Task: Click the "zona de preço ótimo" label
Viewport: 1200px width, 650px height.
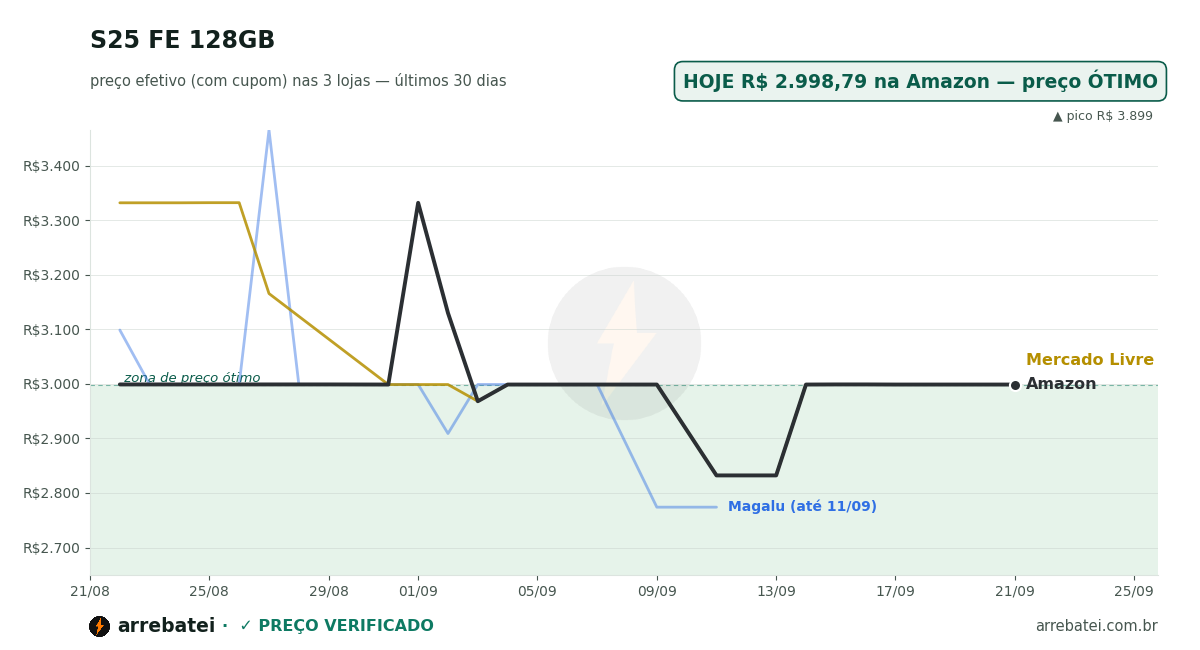Action: (192, 378)
